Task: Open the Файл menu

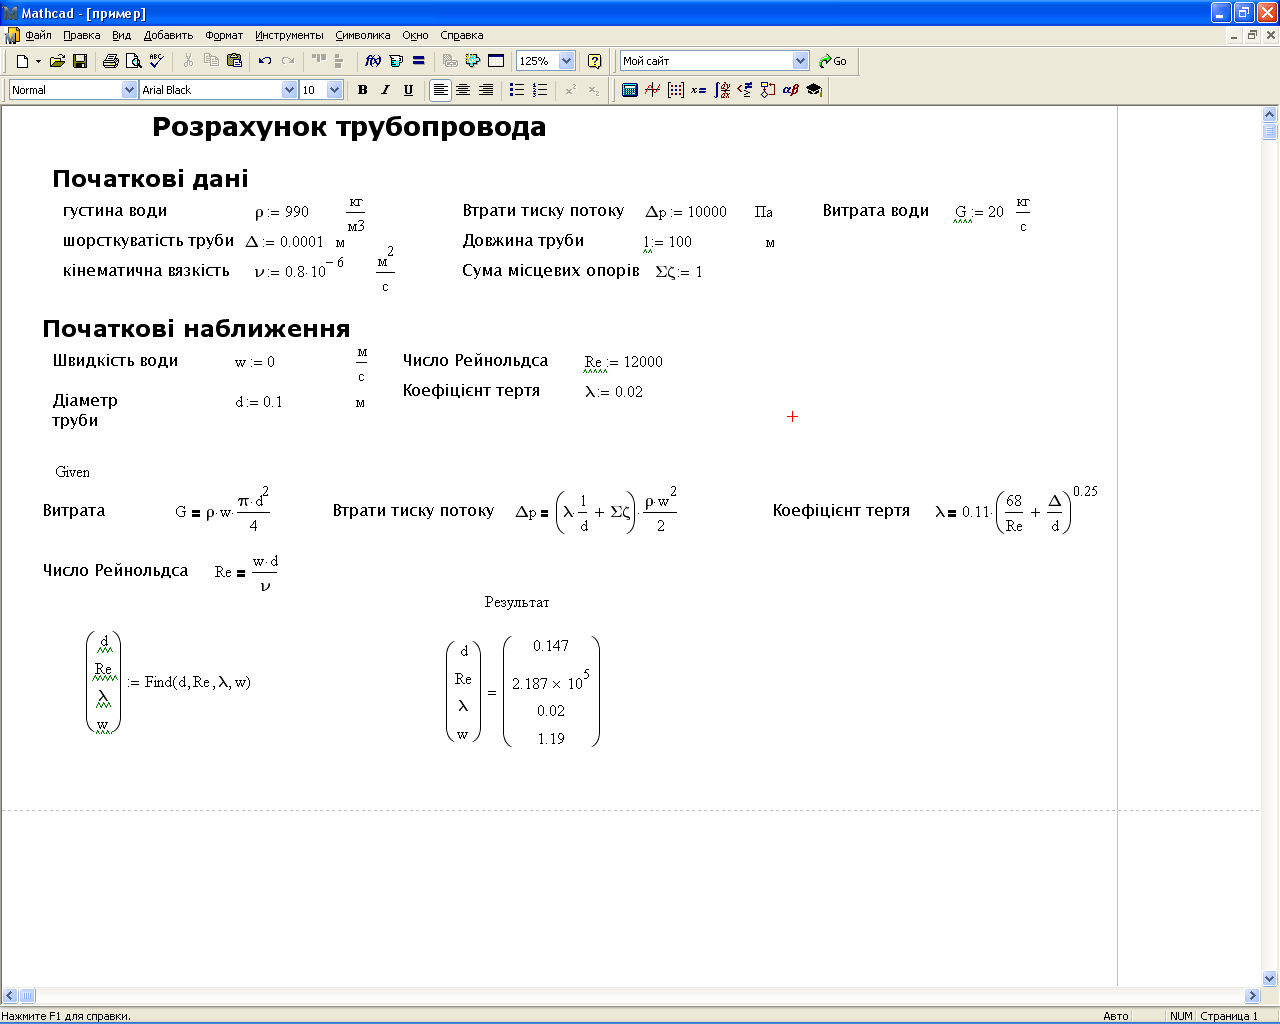Action: click(38, 35)
